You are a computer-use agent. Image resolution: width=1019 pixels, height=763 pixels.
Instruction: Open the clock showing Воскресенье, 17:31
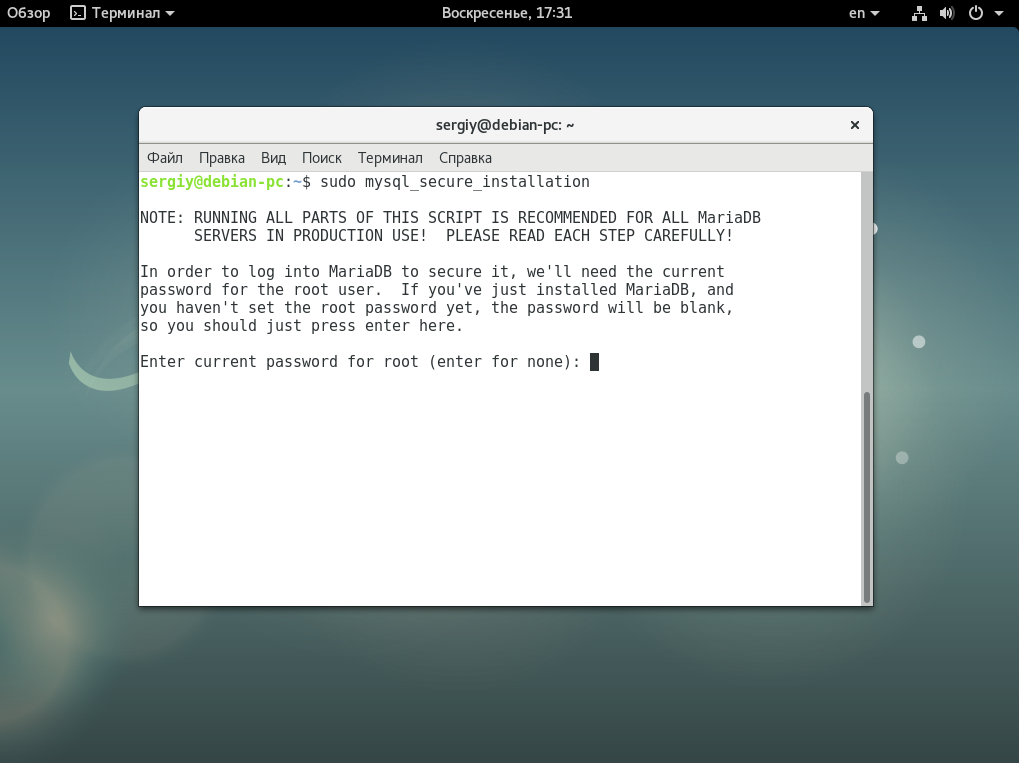(506, 13)
